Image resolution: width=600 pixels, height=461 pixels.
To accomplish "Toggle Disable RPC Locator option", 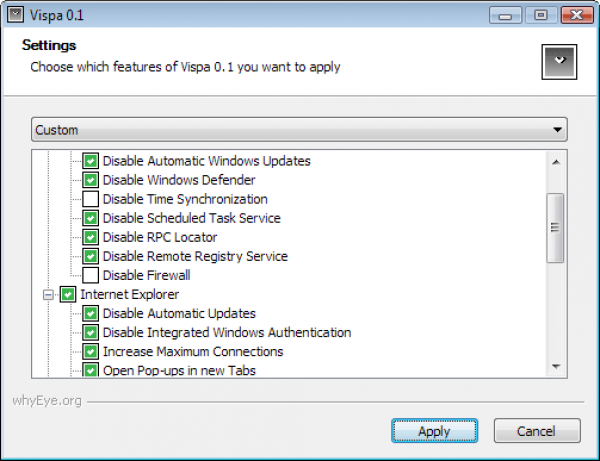I will pyautogui.click(x=90, y=237).
